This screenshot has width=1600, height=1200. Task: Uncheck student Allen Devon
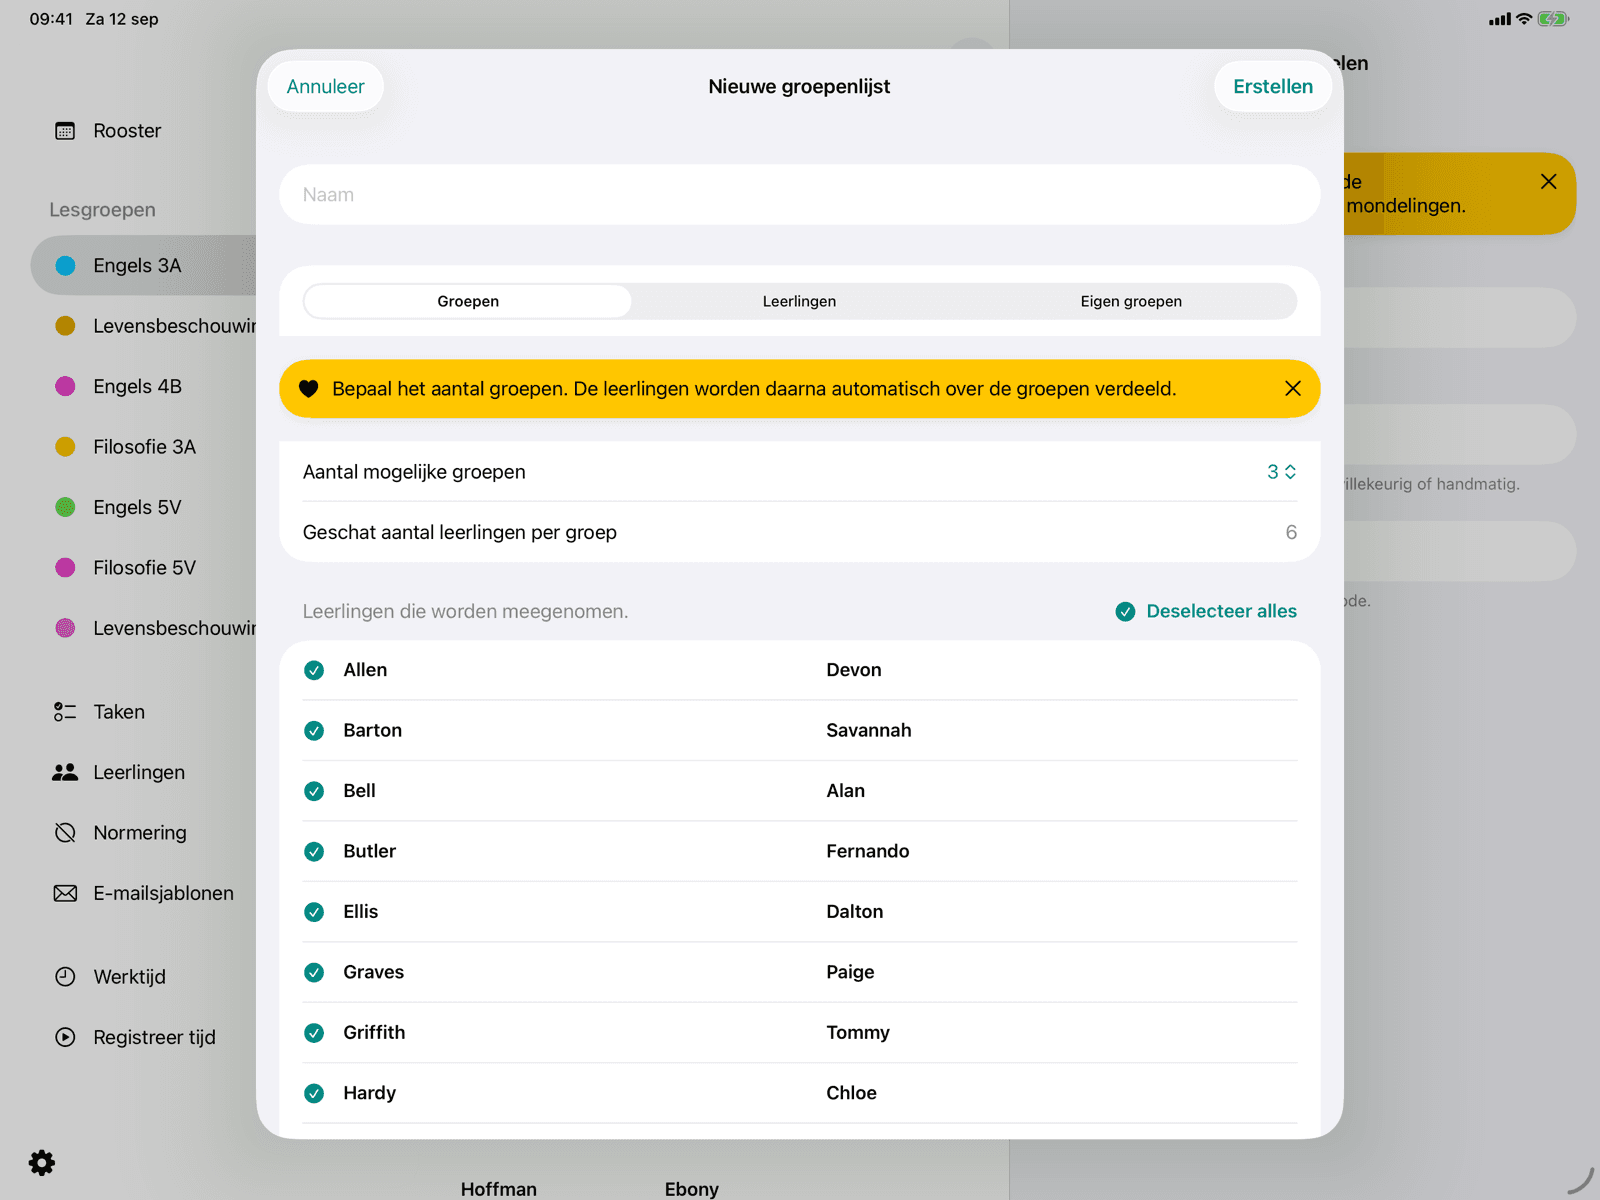[x=314, y=670]
